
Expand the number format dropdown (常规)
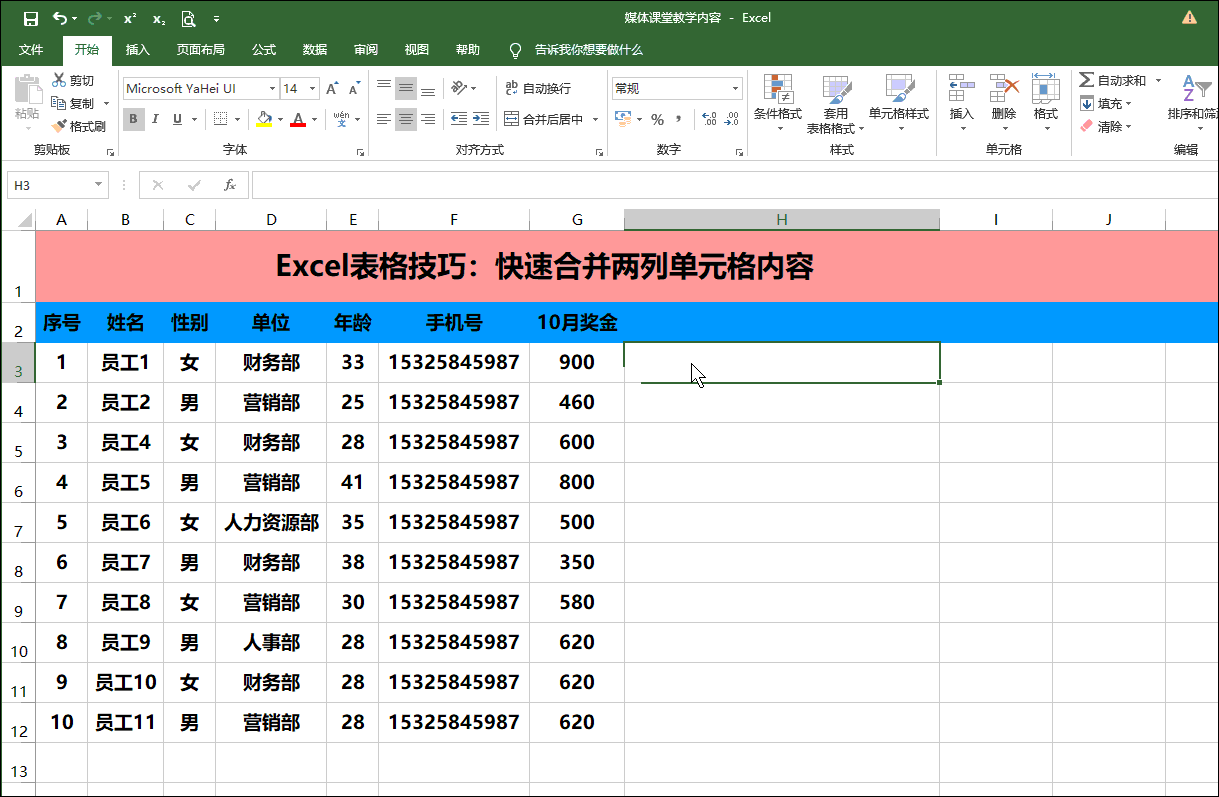(735, 88)
